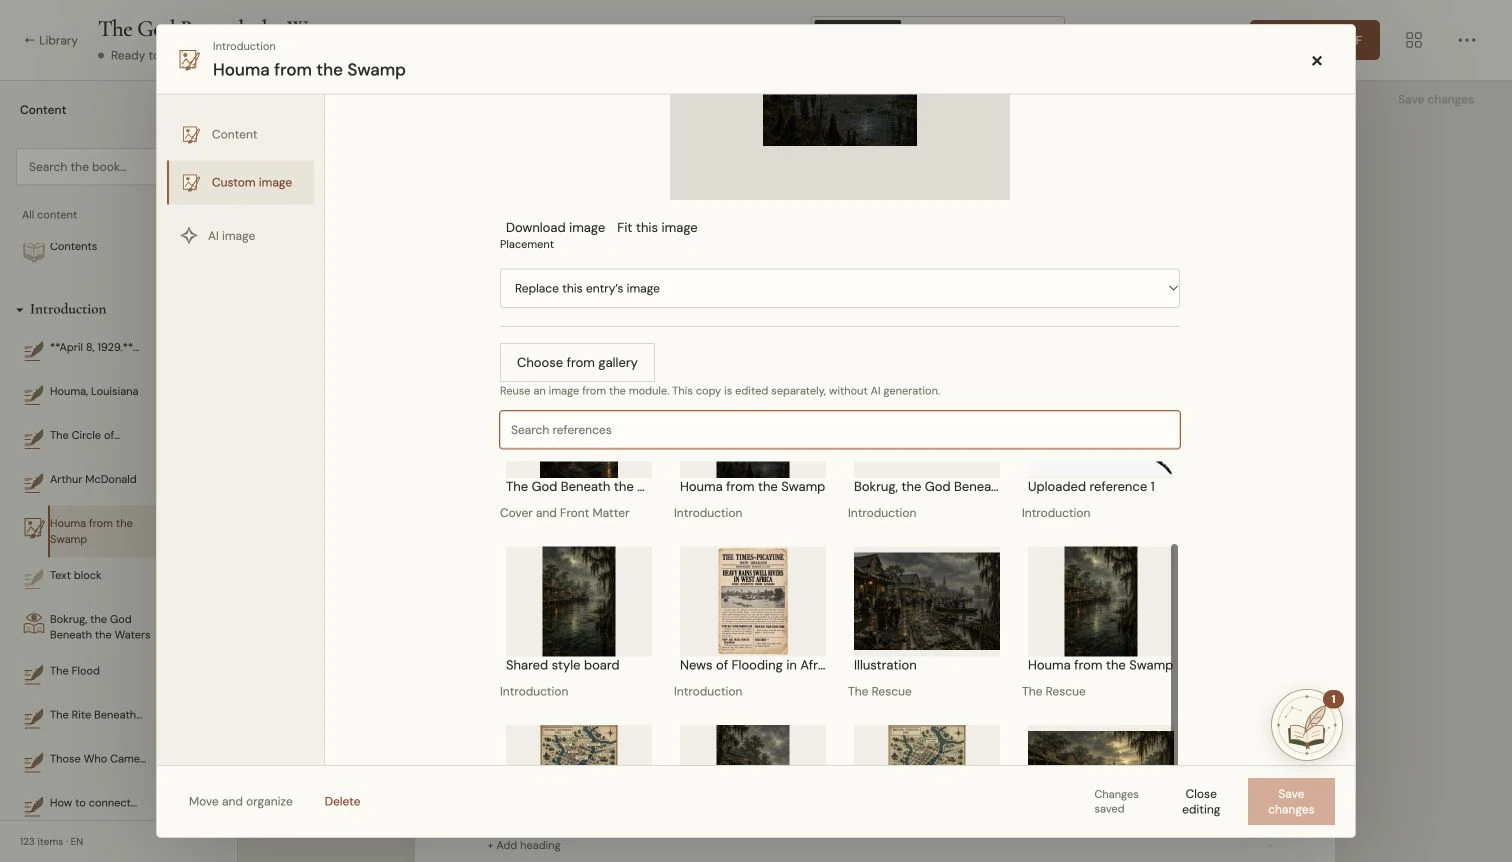
Task: Click the text icon beside Text block
Action: coord(34,579)
